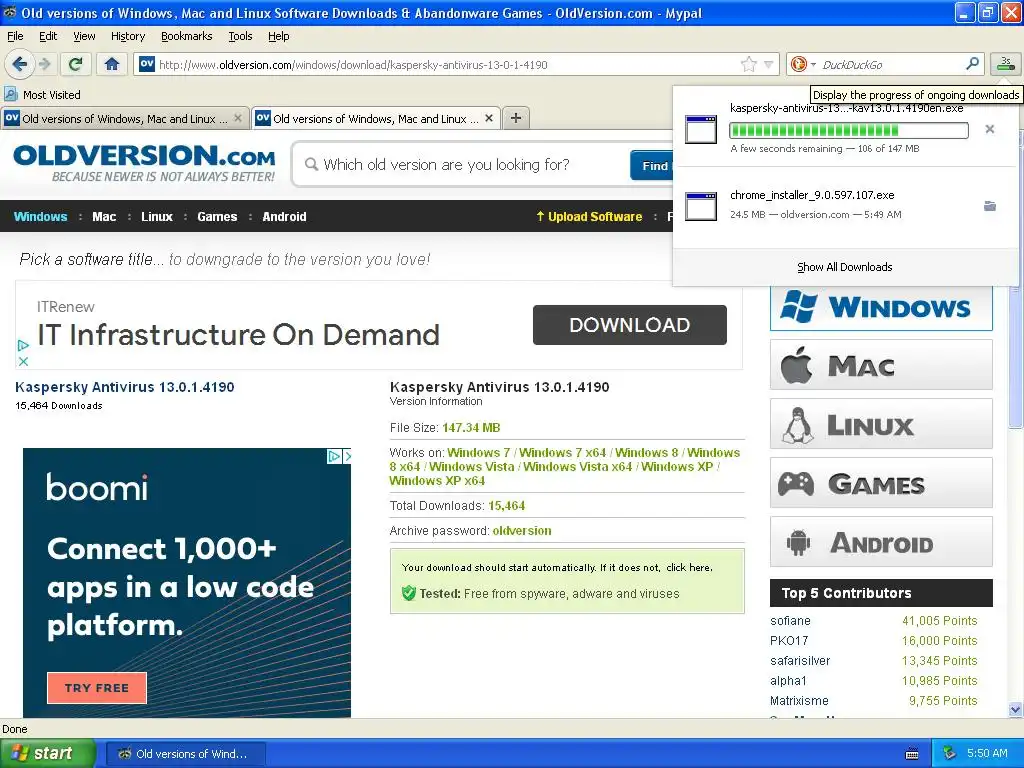The width and height of the screenshot is (1024, 768).
Task: Open the Windows Start menu
Action: click(47, 753)
